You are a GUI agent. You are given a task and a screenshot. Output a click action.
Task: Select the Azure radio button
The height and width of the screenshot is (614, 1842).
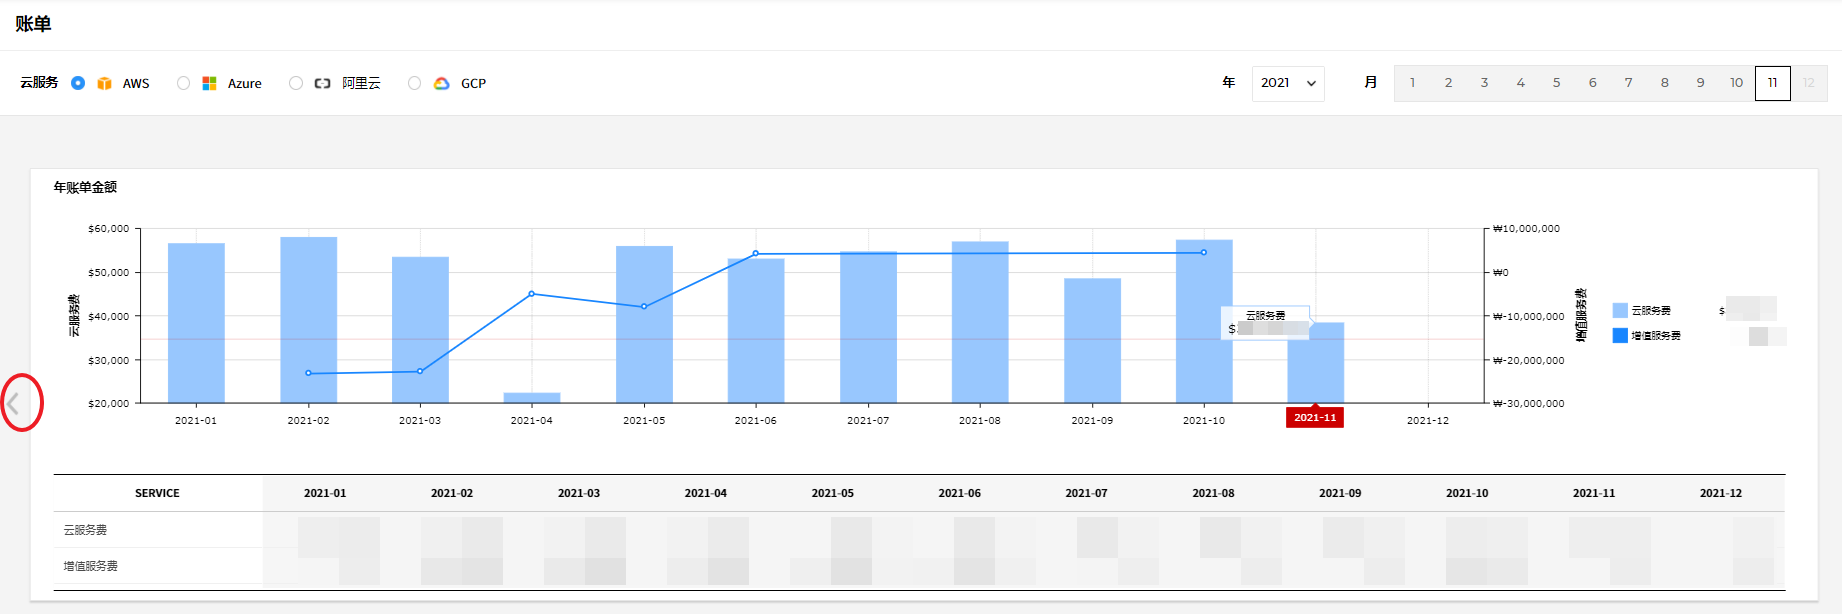point(183,83)
